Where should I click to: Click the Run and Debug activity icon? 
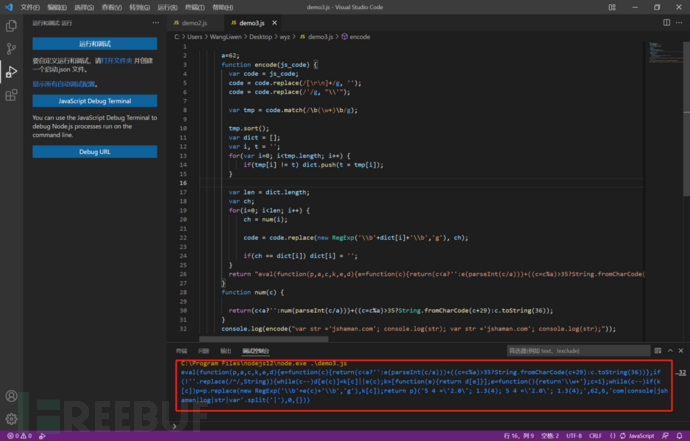12,72
